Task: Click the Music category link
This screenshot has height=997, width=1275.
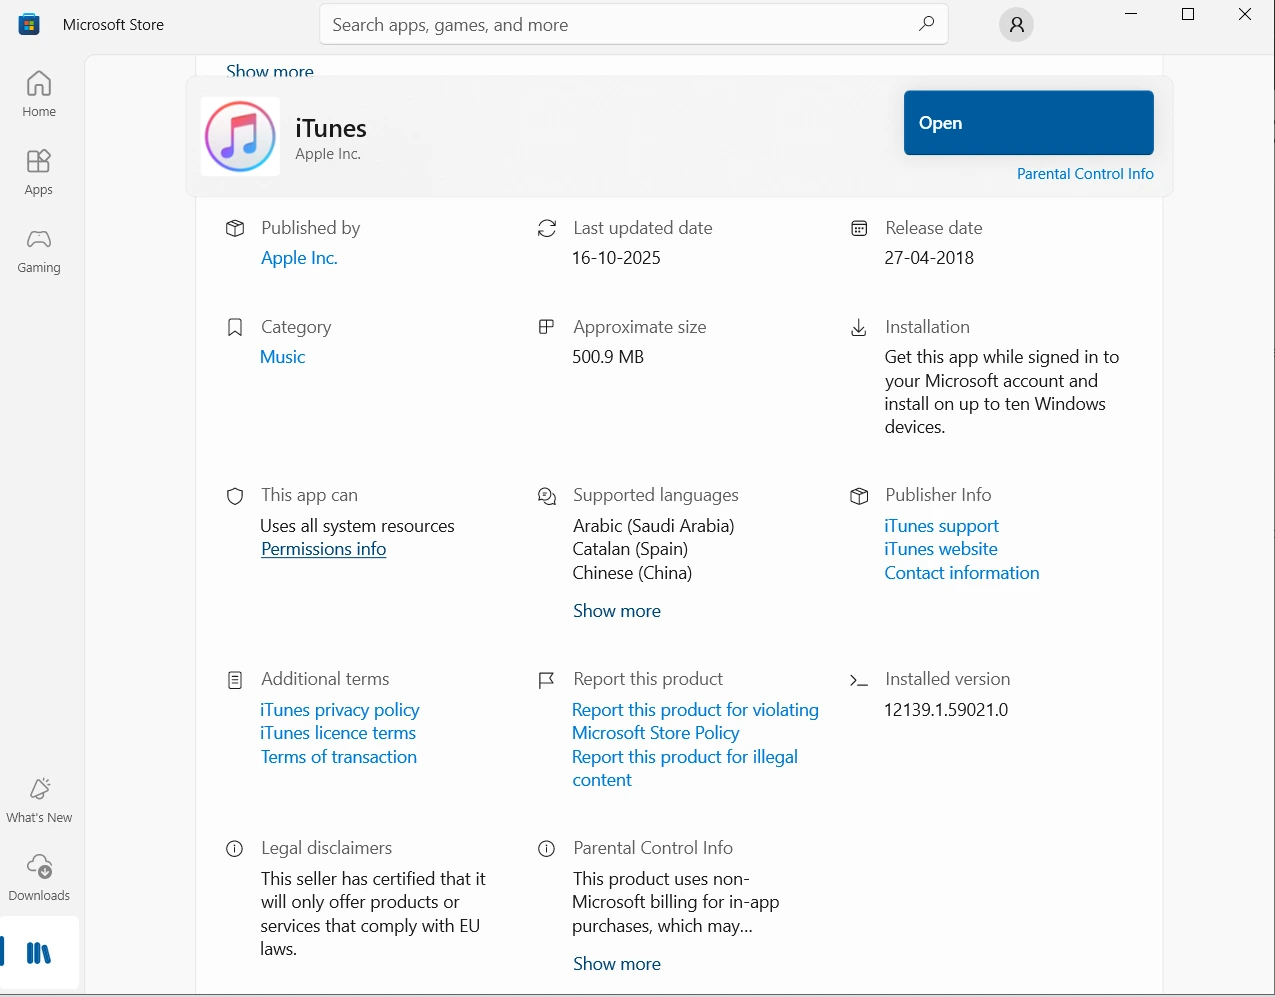Action: coord(282,356)
